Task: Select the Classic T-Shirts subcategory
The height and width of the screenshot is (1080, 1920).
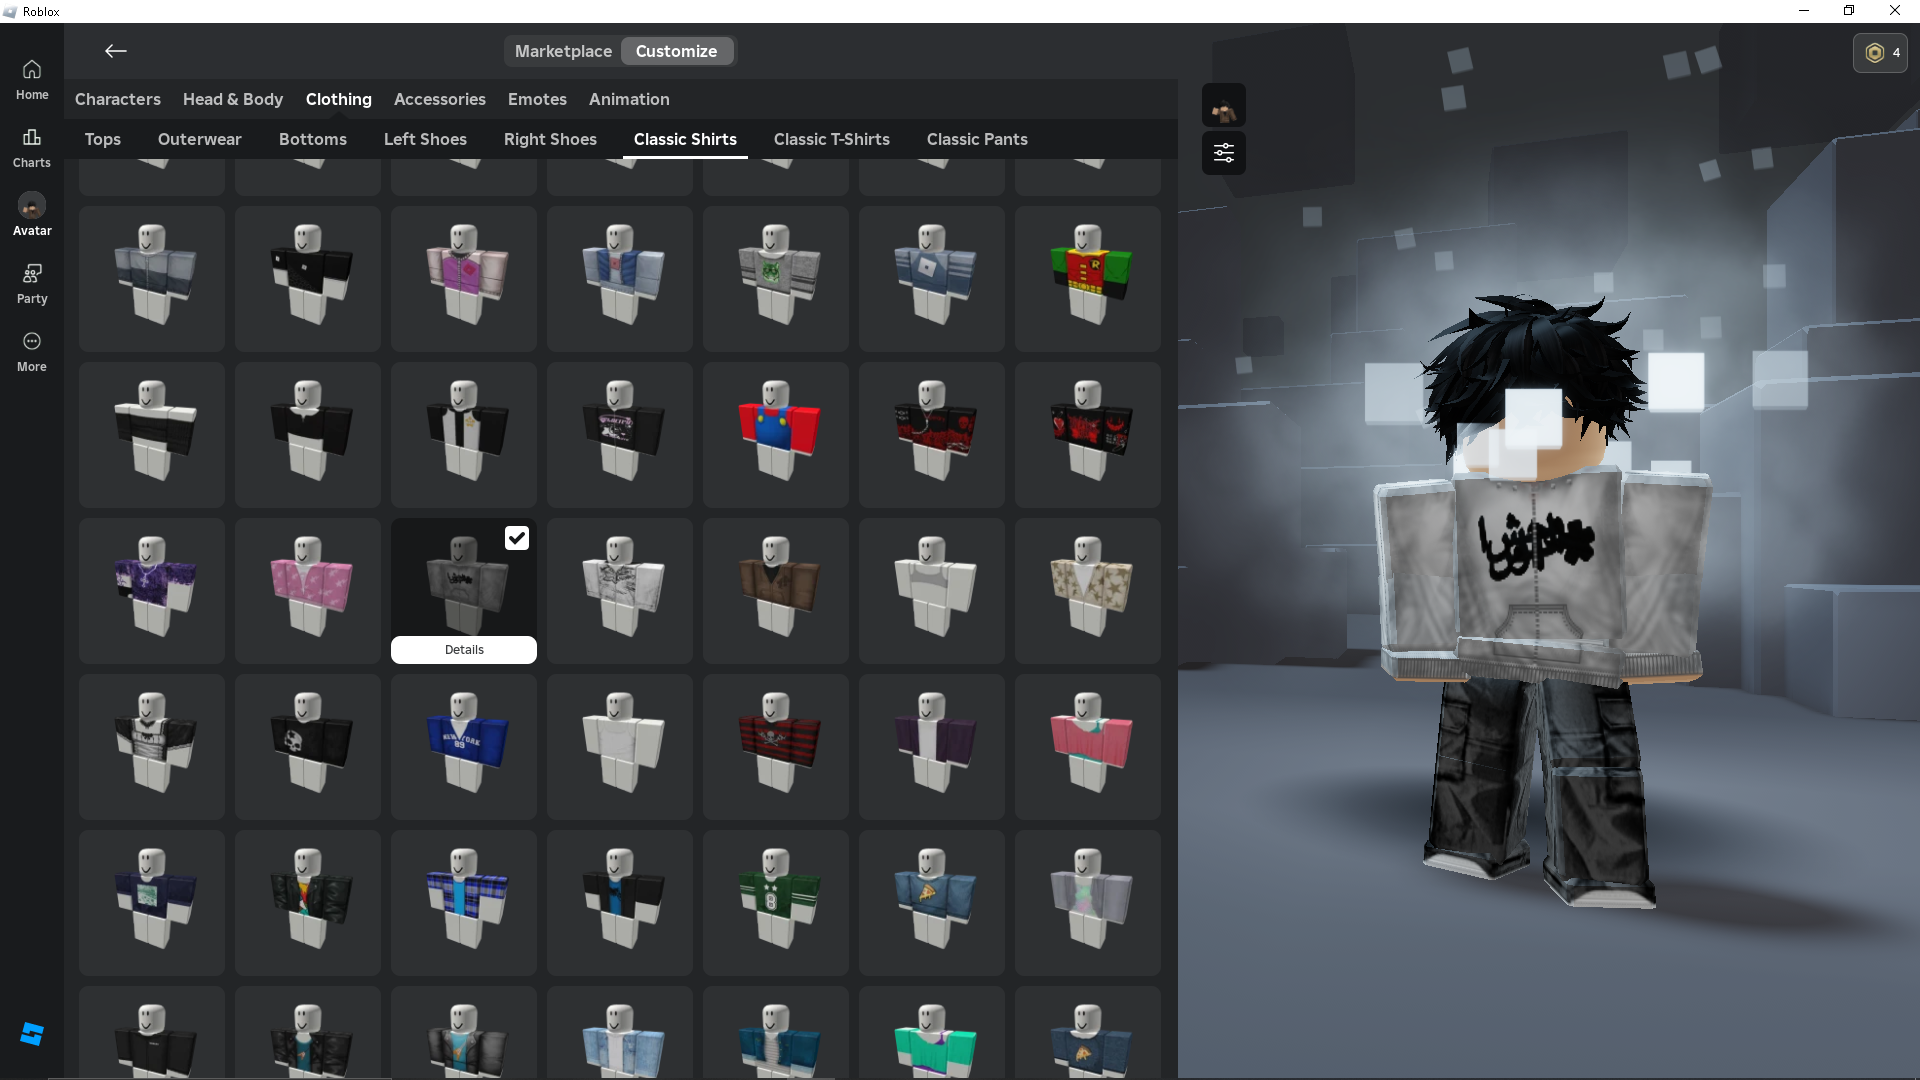Action: click(x=832, y=139)
